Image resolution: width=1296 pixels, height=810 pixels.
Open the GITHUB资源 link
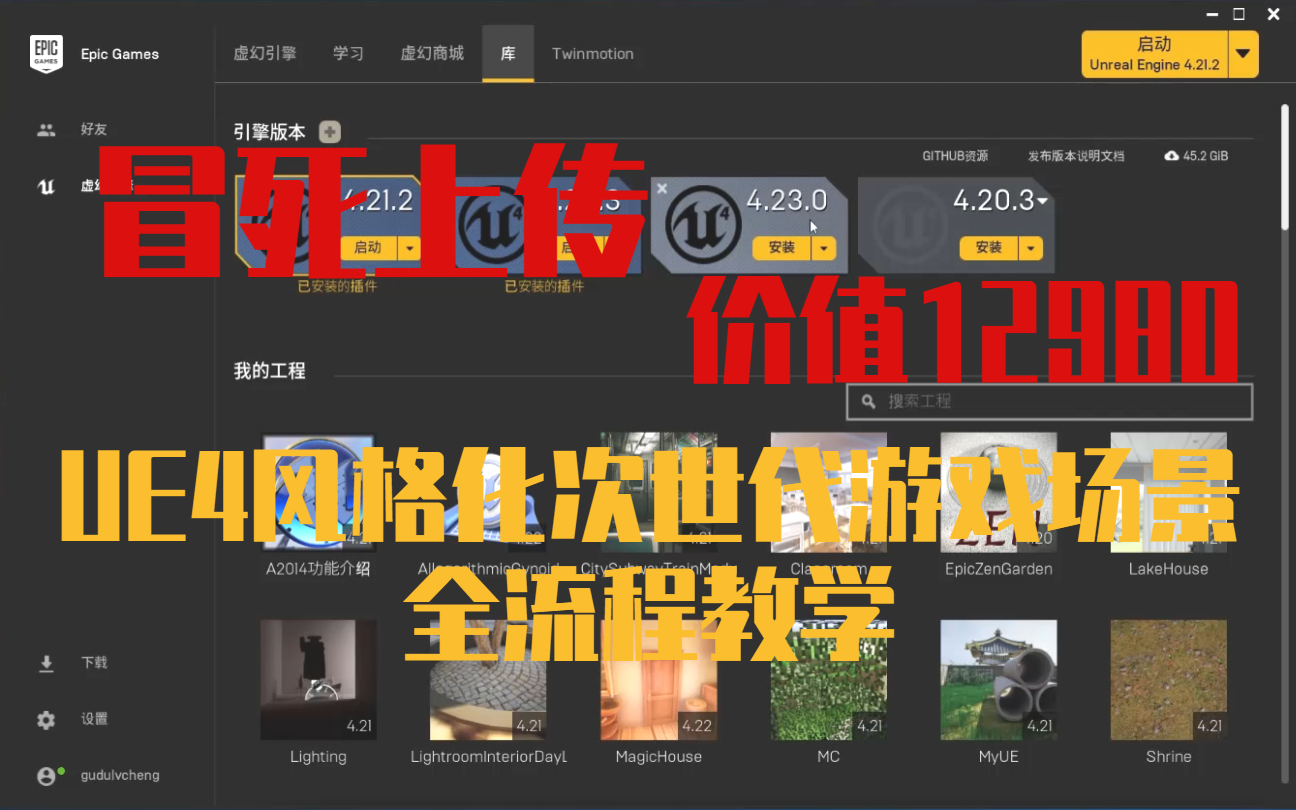pos(955,156)
